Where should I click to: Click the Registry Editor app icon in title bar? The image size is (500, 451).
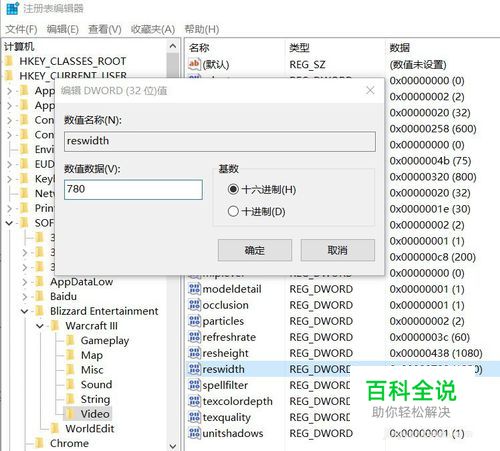point(12,8)
